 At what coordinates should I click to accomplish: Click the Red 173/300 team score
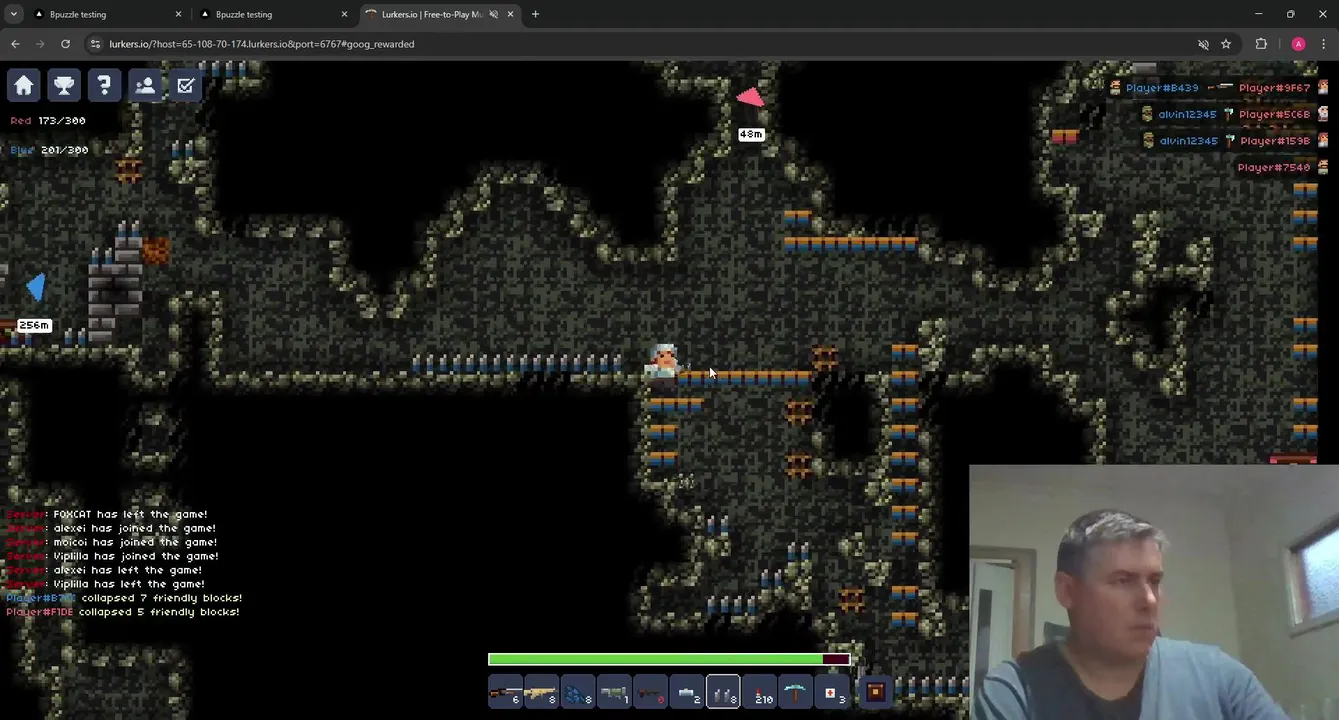click(x=48, y=120)
